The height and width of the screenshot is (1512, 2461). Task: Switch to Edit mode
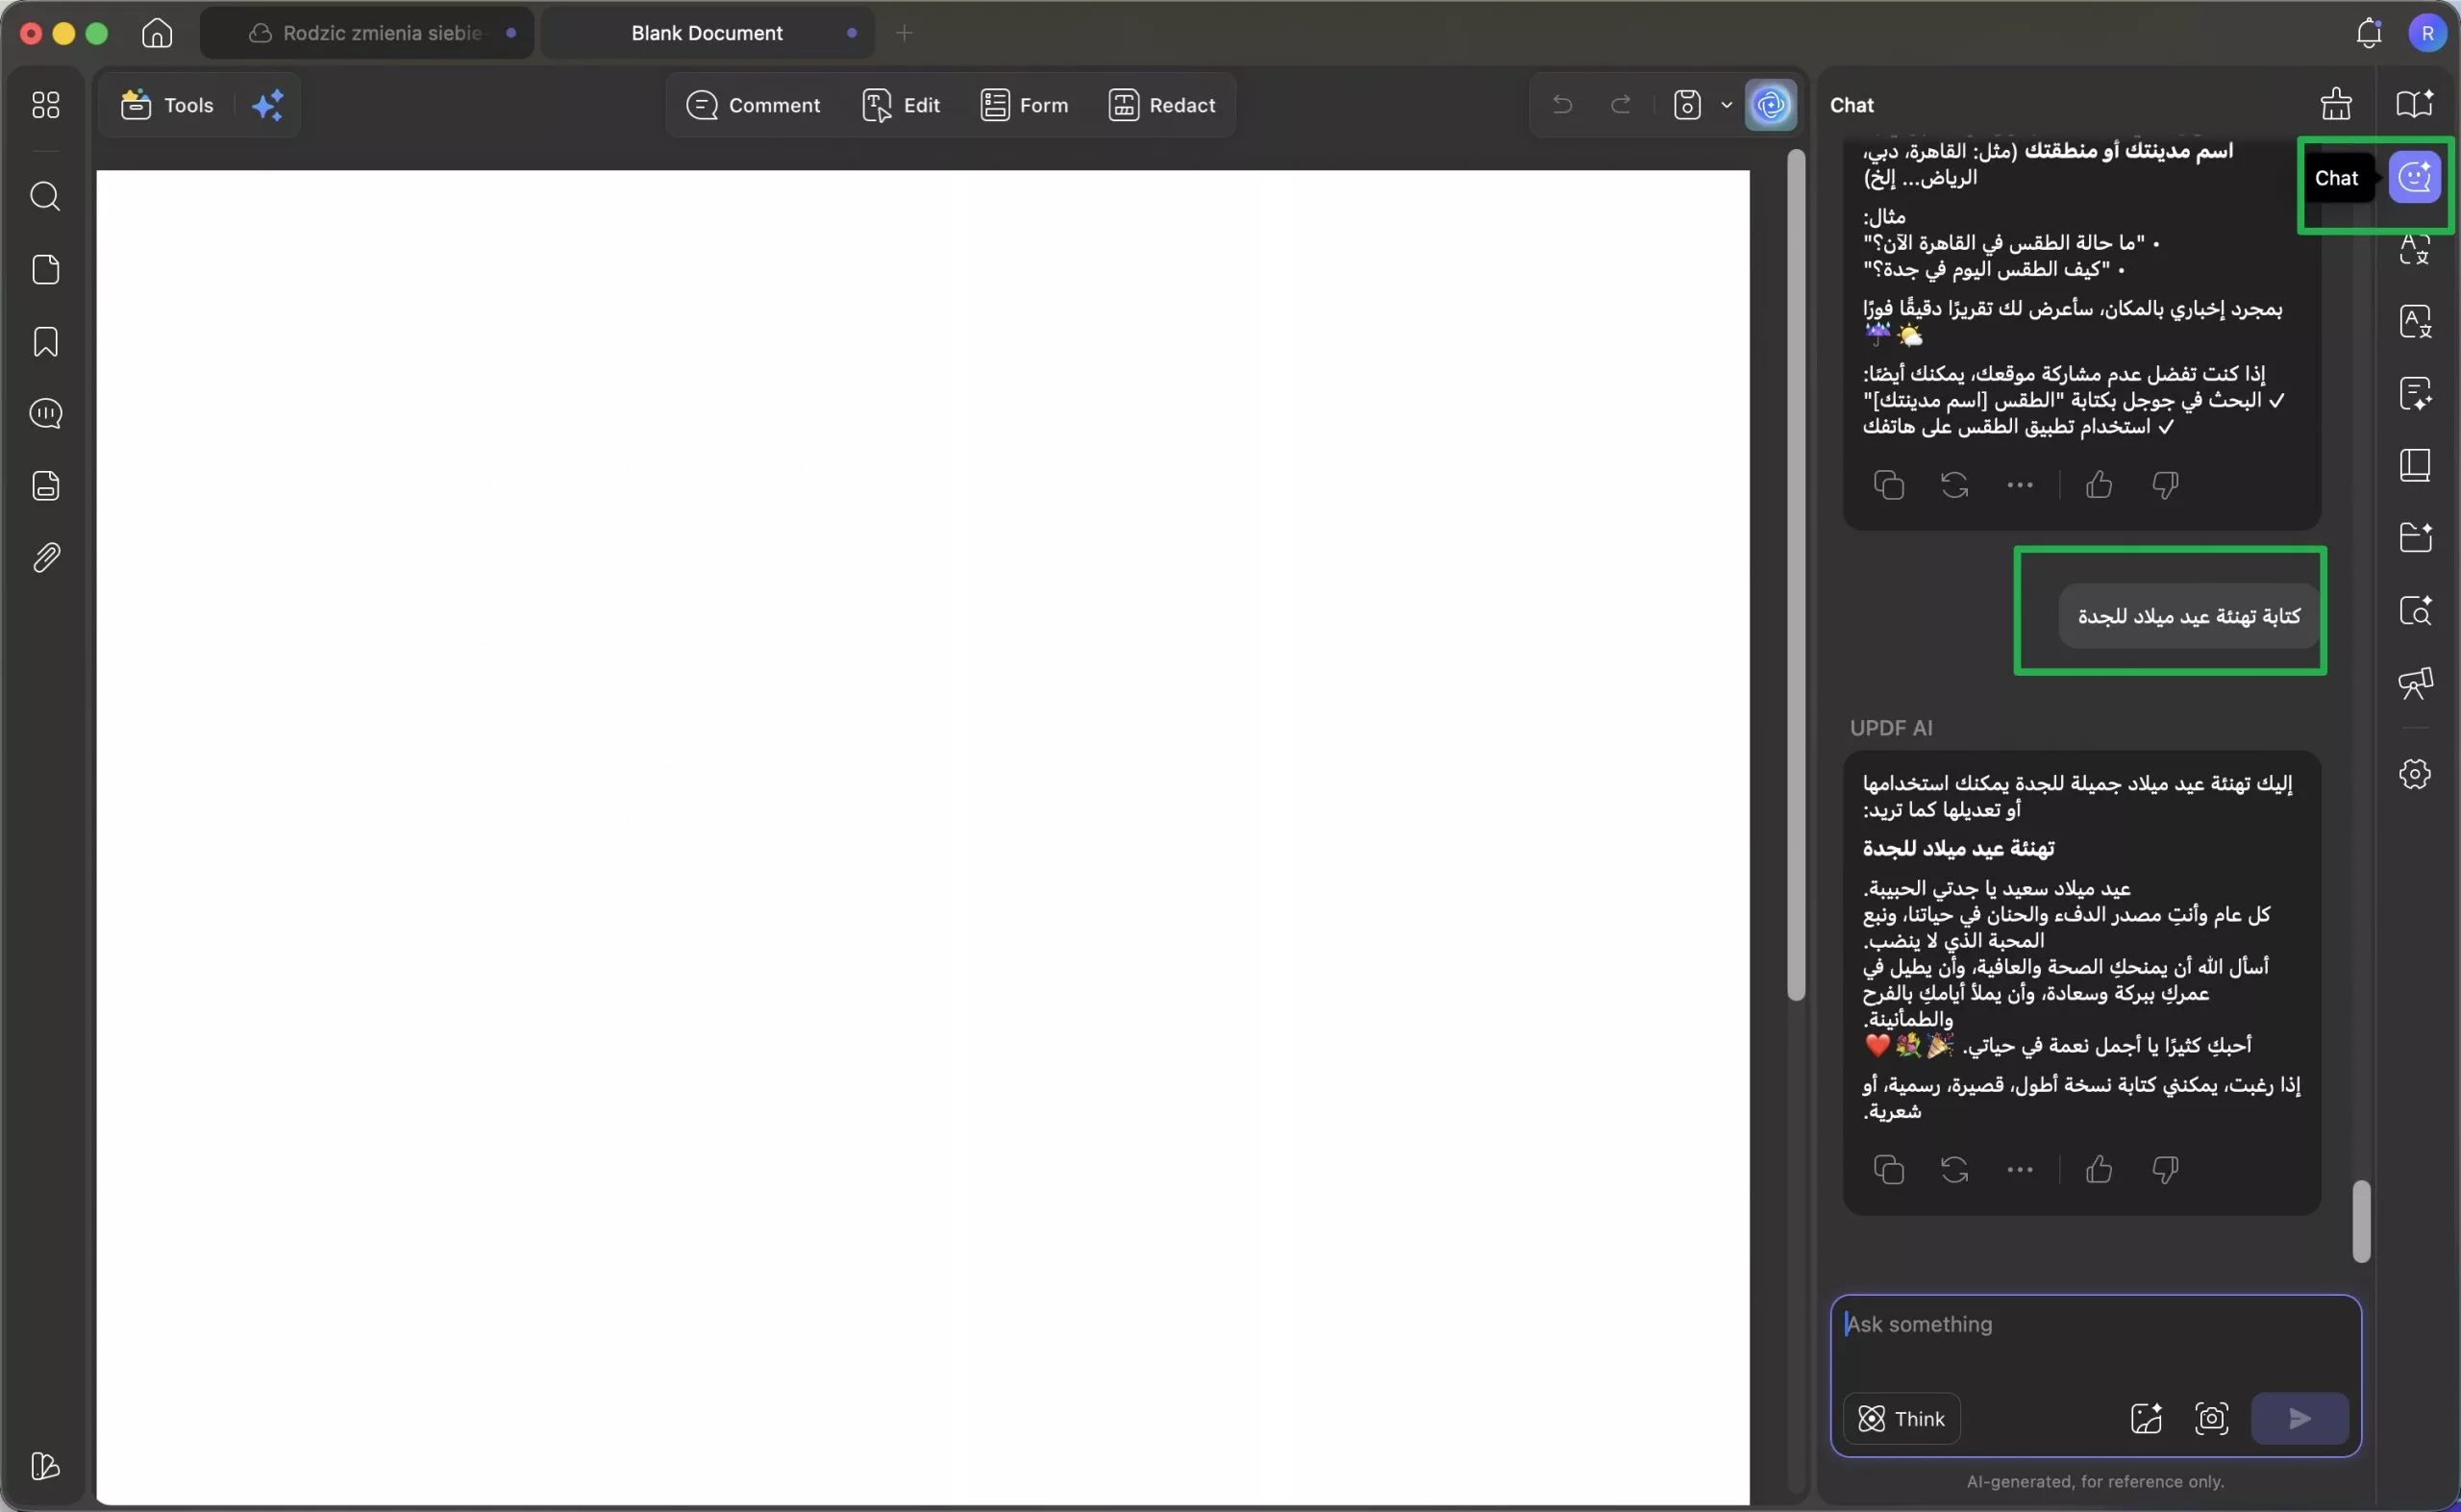click(901, 105)
